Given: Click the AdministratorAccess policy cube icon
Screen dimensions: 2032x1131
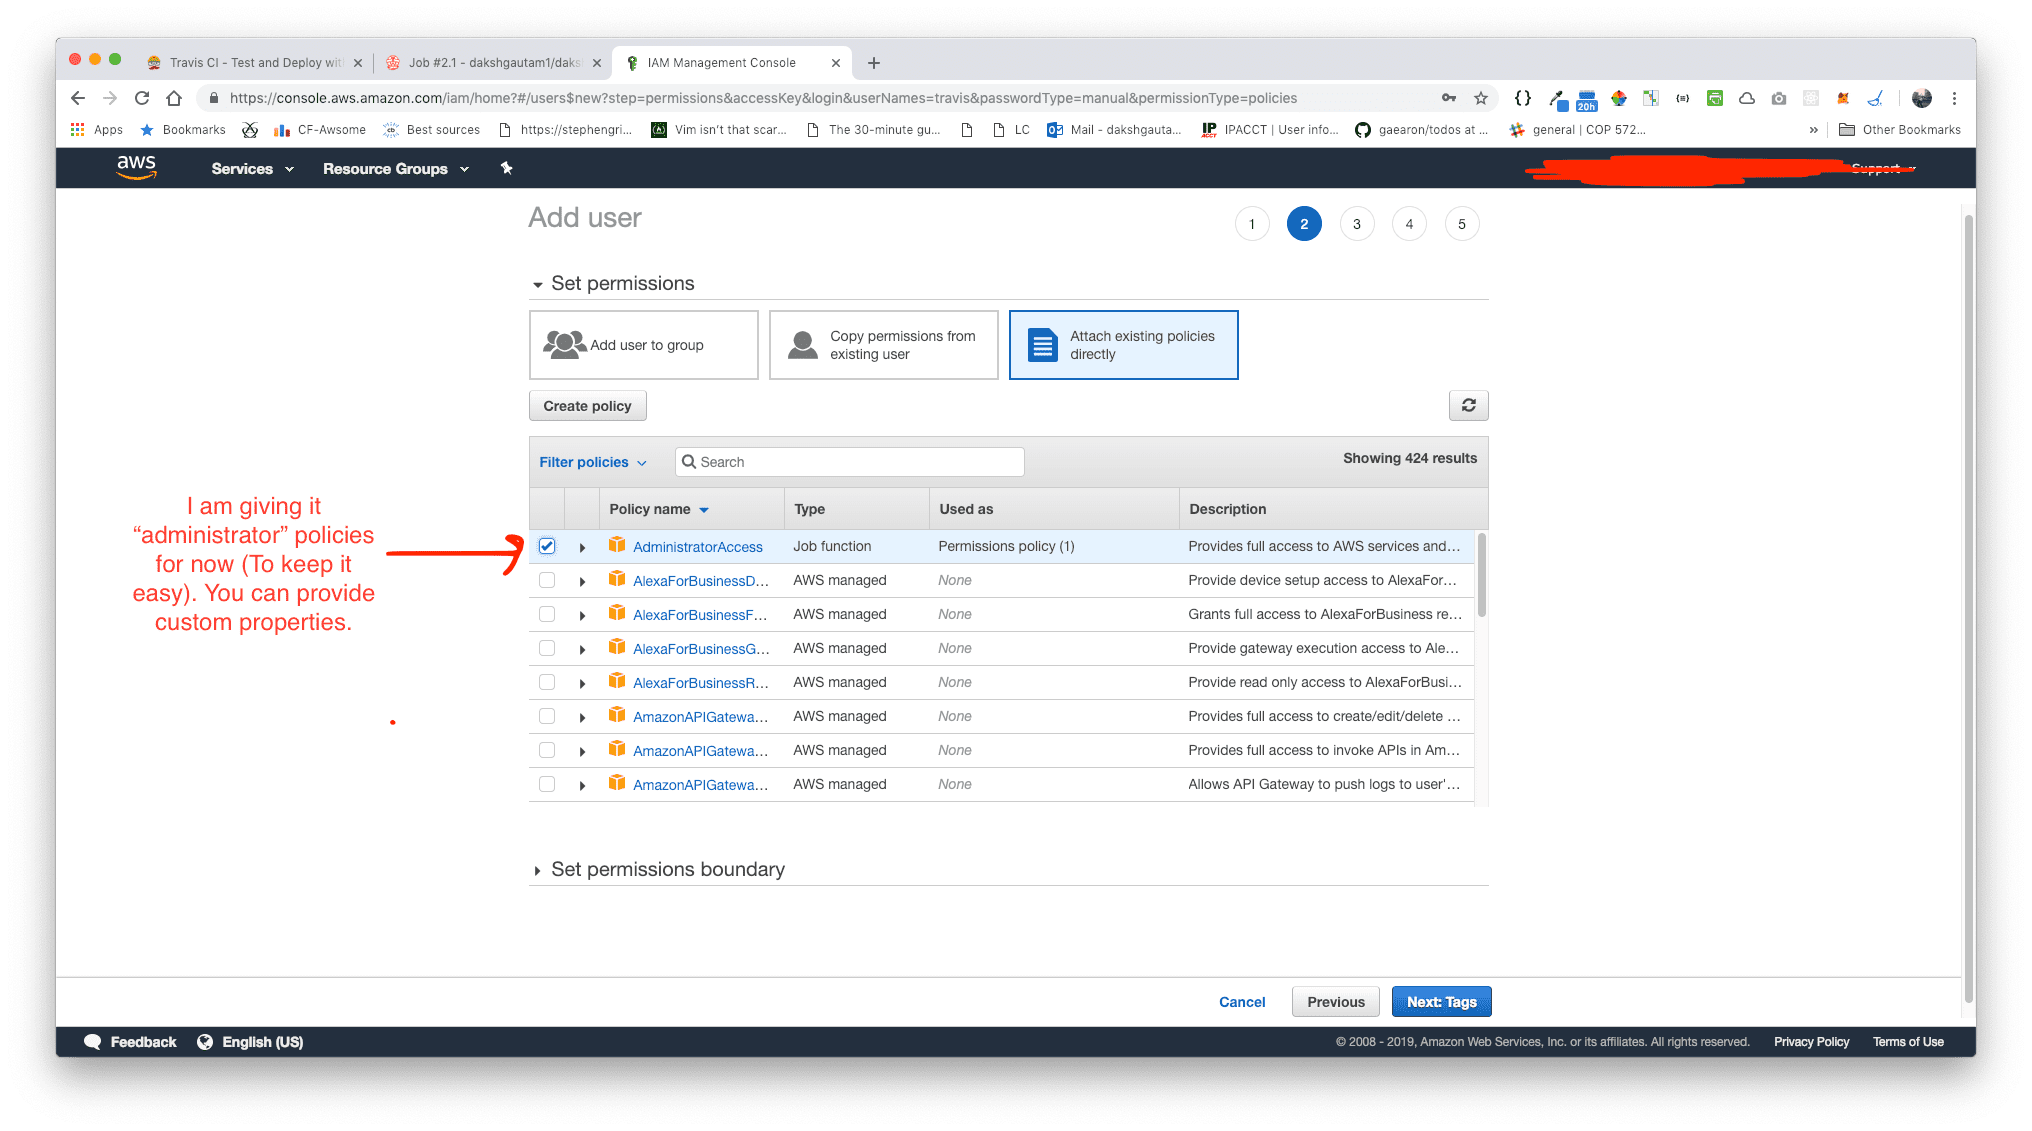Looking at the screenshot, I should point(617,545).
